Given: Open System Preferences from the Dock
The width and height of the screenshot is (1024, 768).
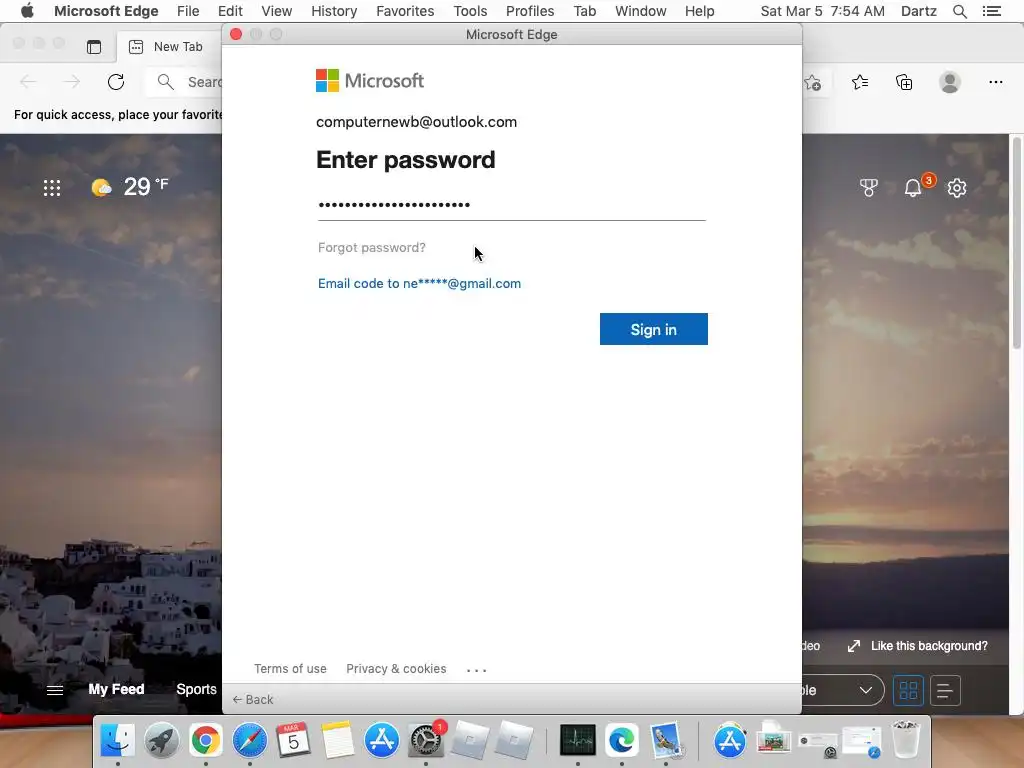Looking at the screenshot, I should (426, 741).
